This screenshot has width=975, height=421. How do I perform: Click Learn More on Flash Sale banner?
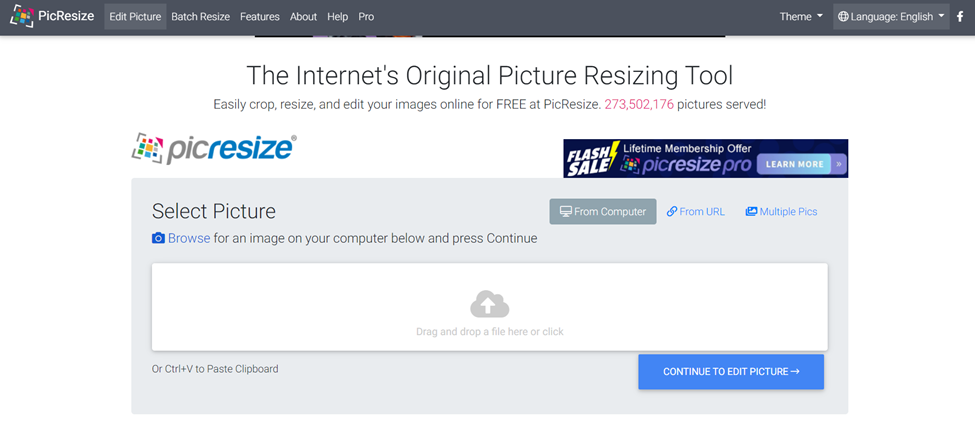coord(795,164)
